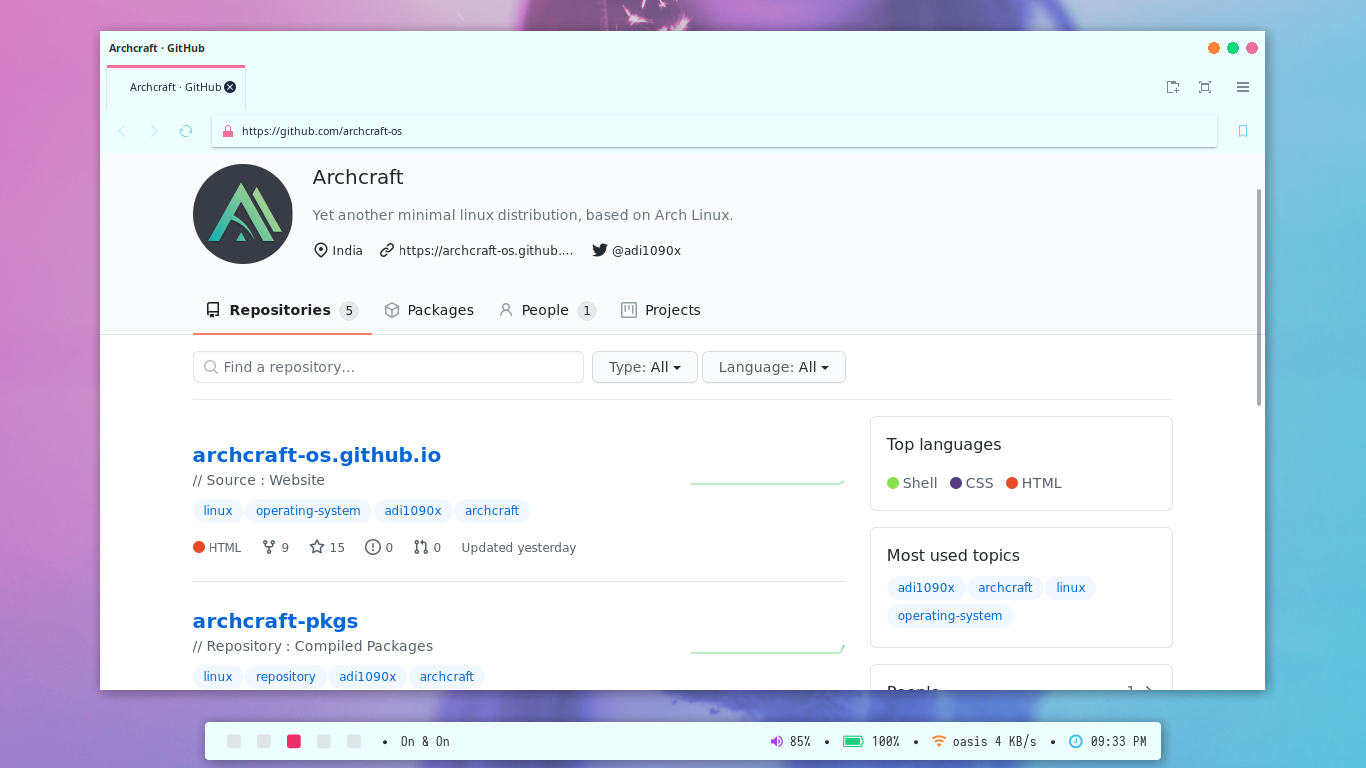Click archcraft under Most used topics
The width and height of the screenshot is (1366, 768).
pos(1005,588)
